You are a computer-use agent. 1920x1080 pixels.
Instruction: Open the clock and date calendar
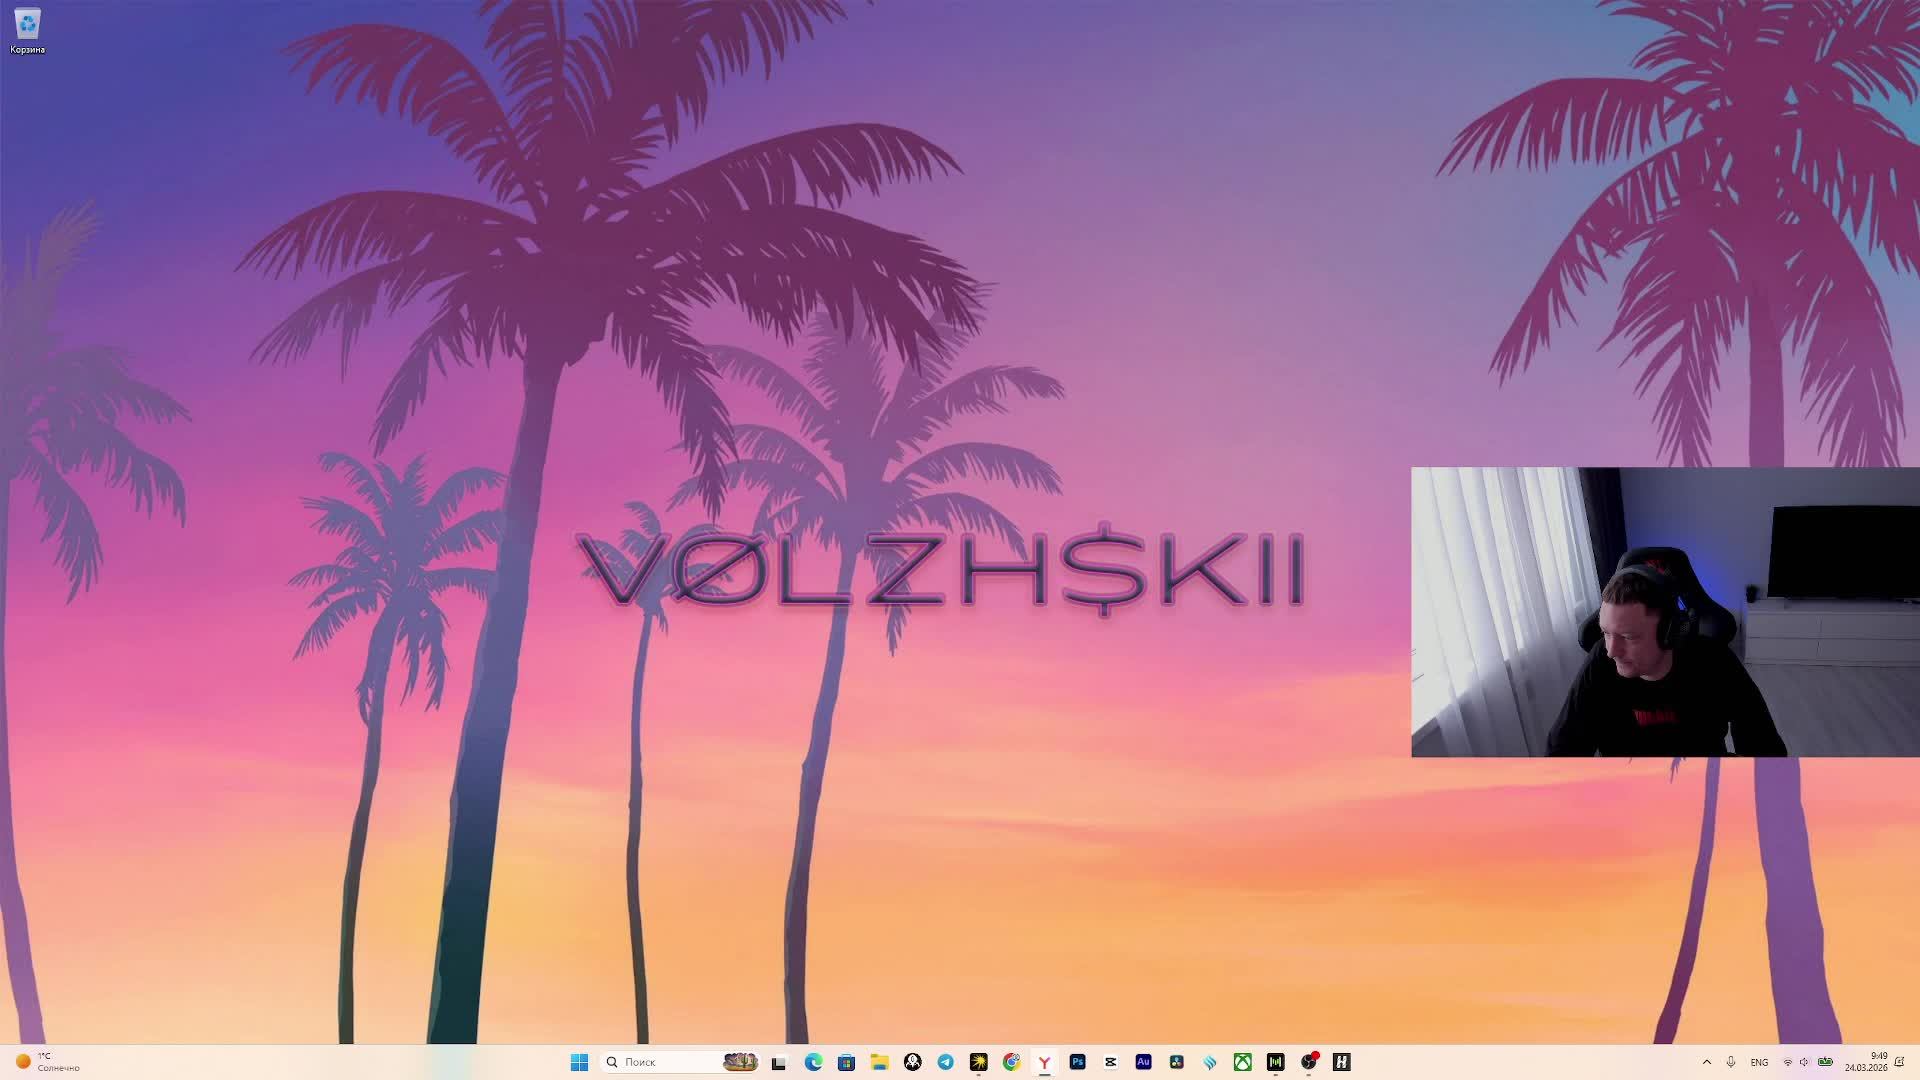pyautogui.click(x=1866, y=1062)
